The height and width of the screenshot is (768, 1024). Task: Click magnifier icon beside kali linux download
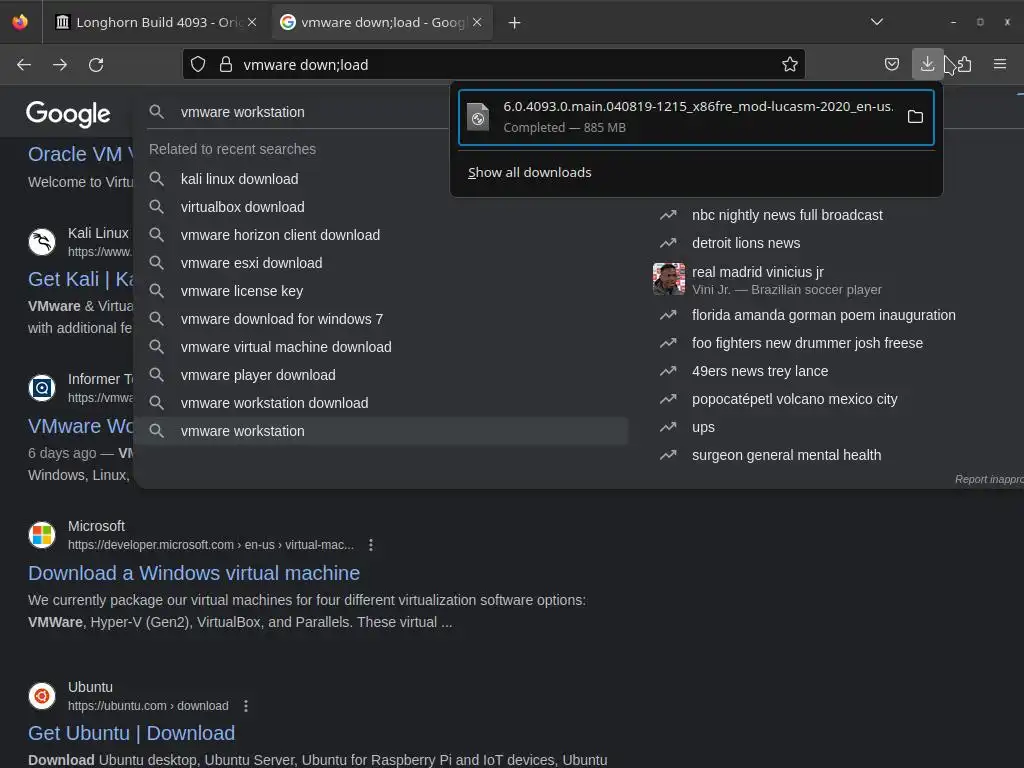[156, 178]
